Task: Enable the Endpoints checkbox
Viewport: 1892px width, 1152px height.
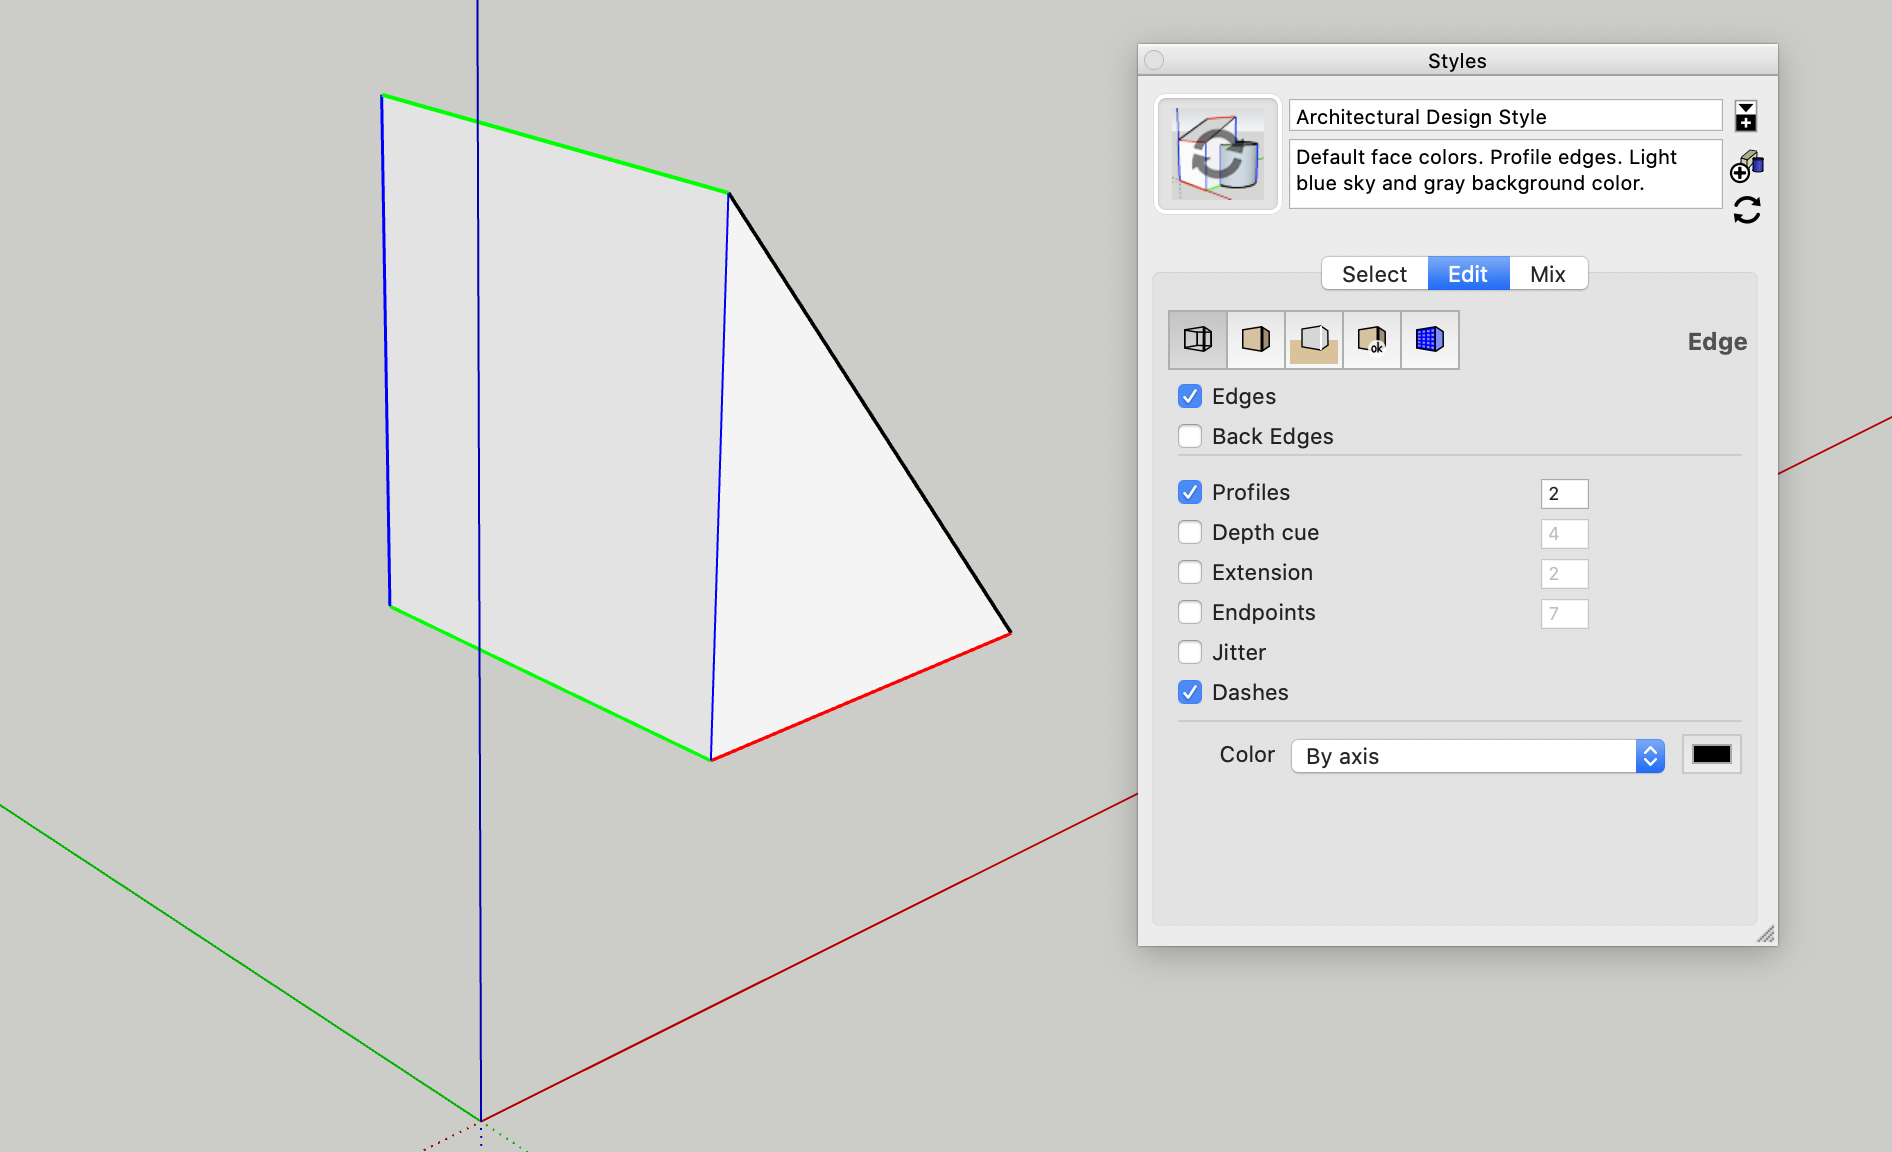Action: (1190, 612)
